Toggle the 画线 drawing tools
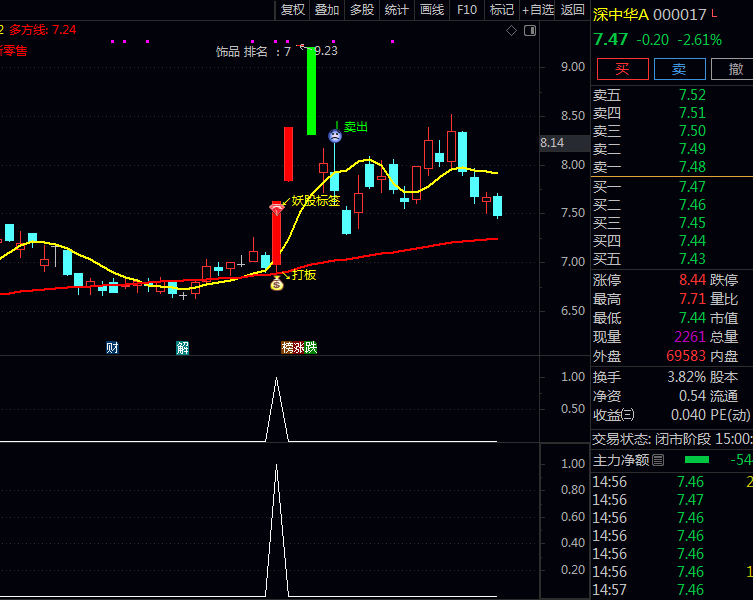The image size is (753, 600). [x=432, y=10]
